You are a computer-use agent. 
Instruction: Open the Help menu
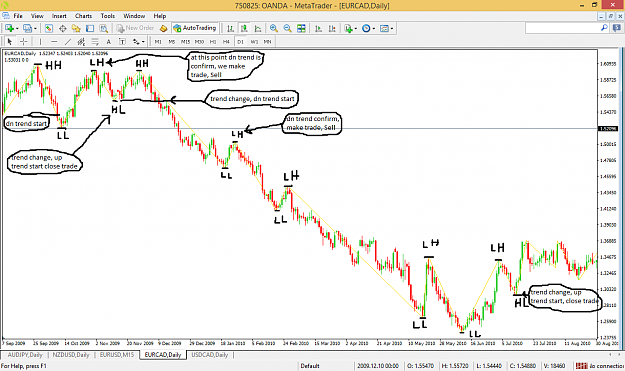point(160,16)
